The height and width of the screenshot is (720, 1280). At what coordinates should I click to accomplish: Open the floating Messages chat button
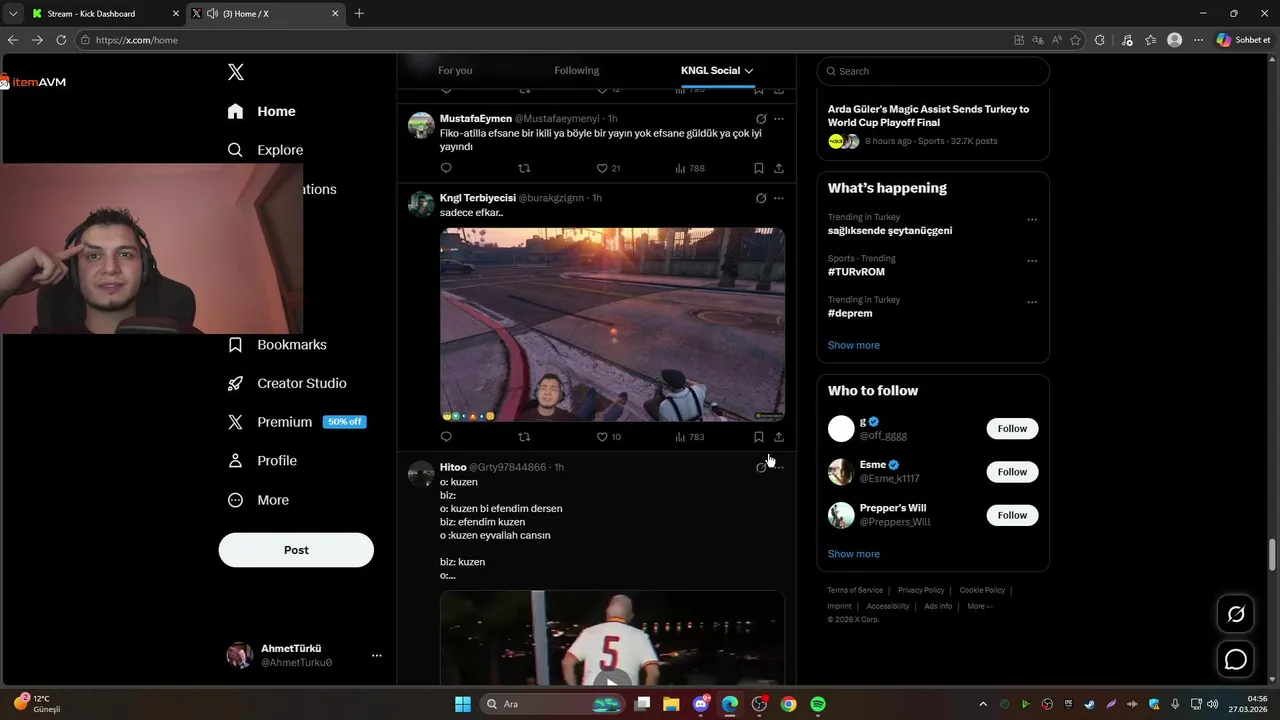(1236, 660)
